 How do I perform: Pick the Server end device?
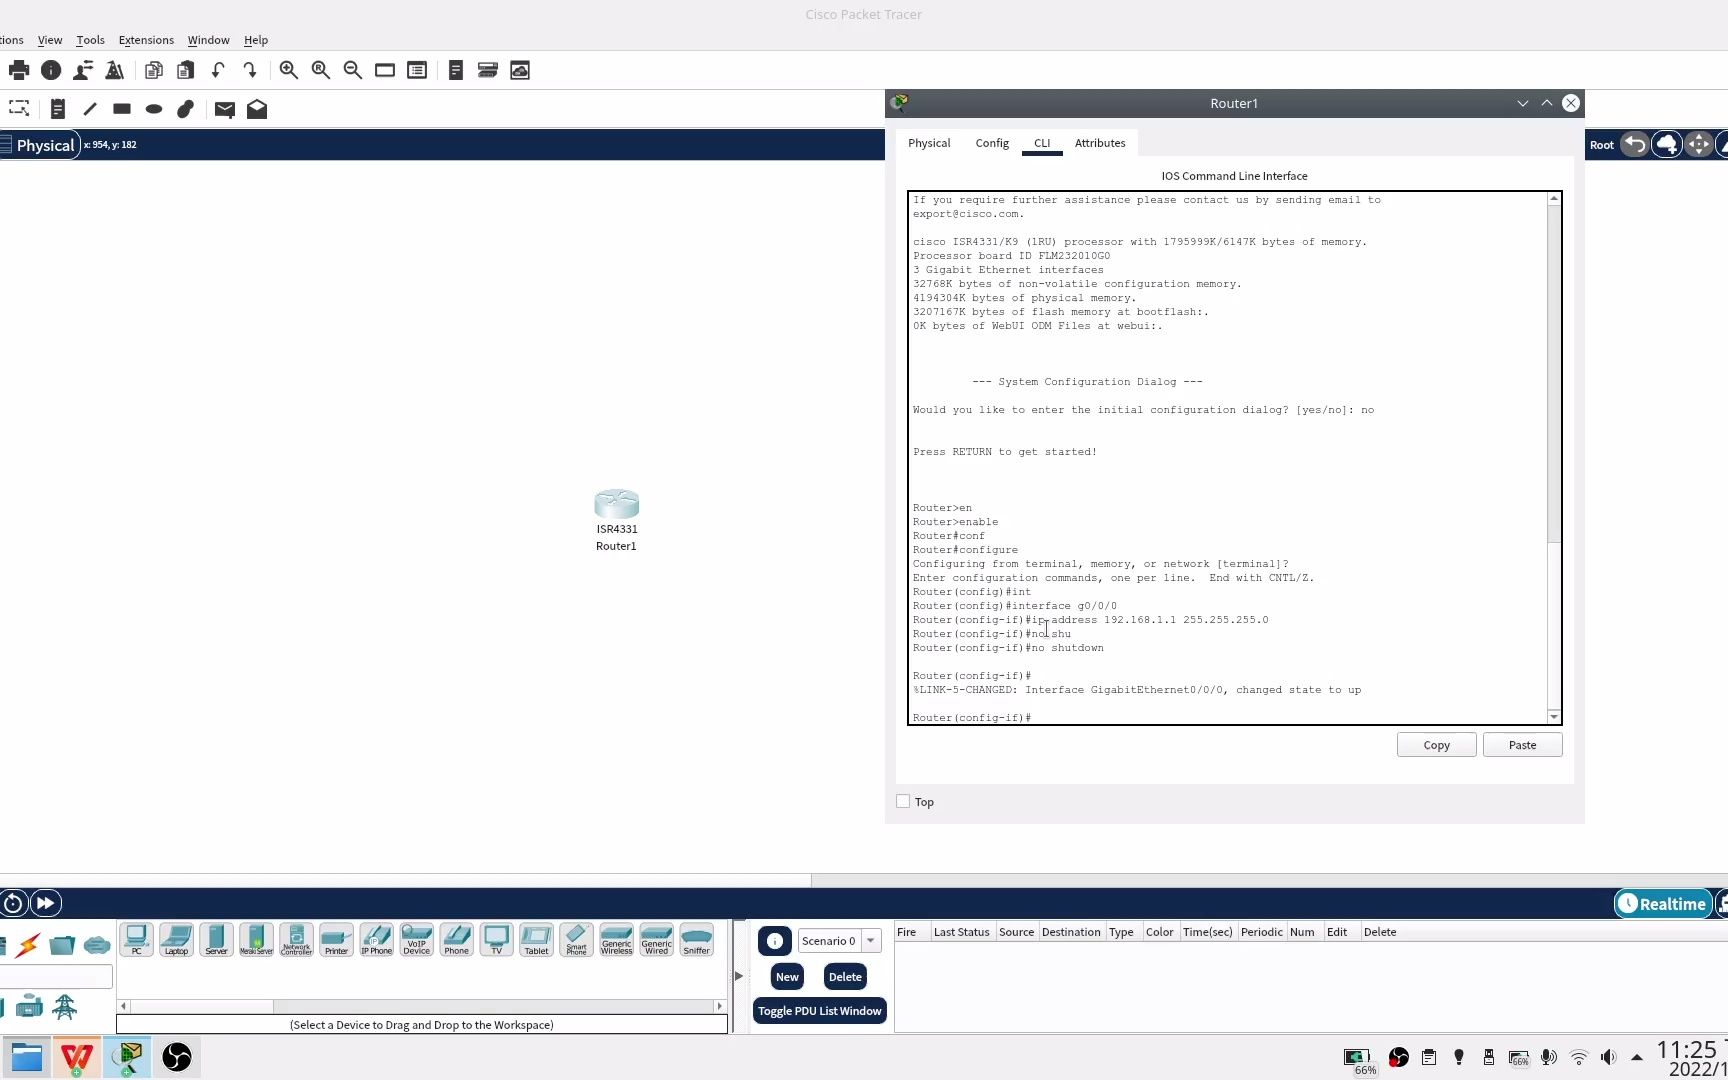(217, 940)
